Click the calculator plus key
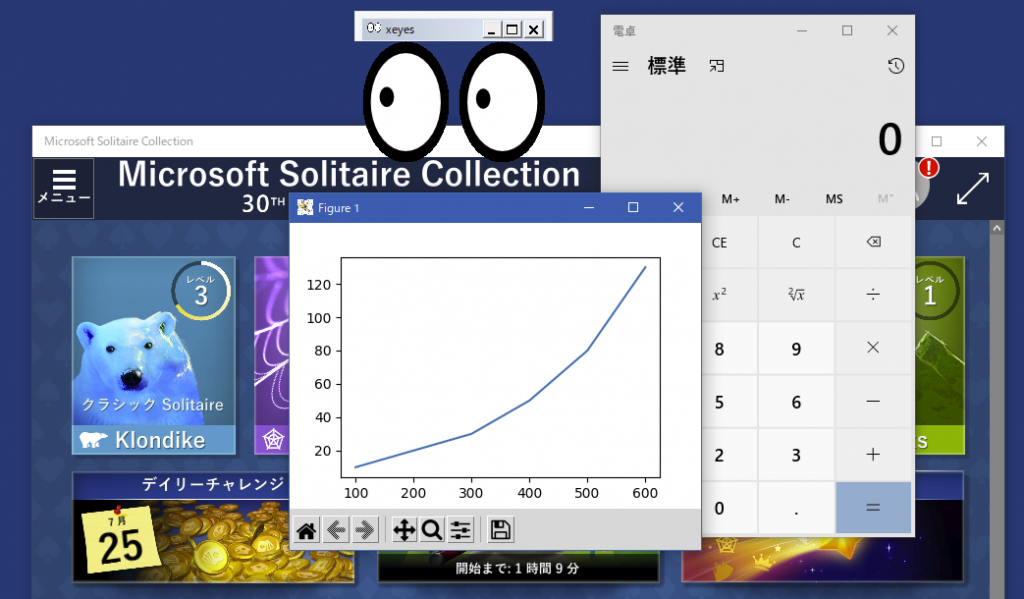The width and height of the screenshot is (1024, 599). click(x=873, y=455)
